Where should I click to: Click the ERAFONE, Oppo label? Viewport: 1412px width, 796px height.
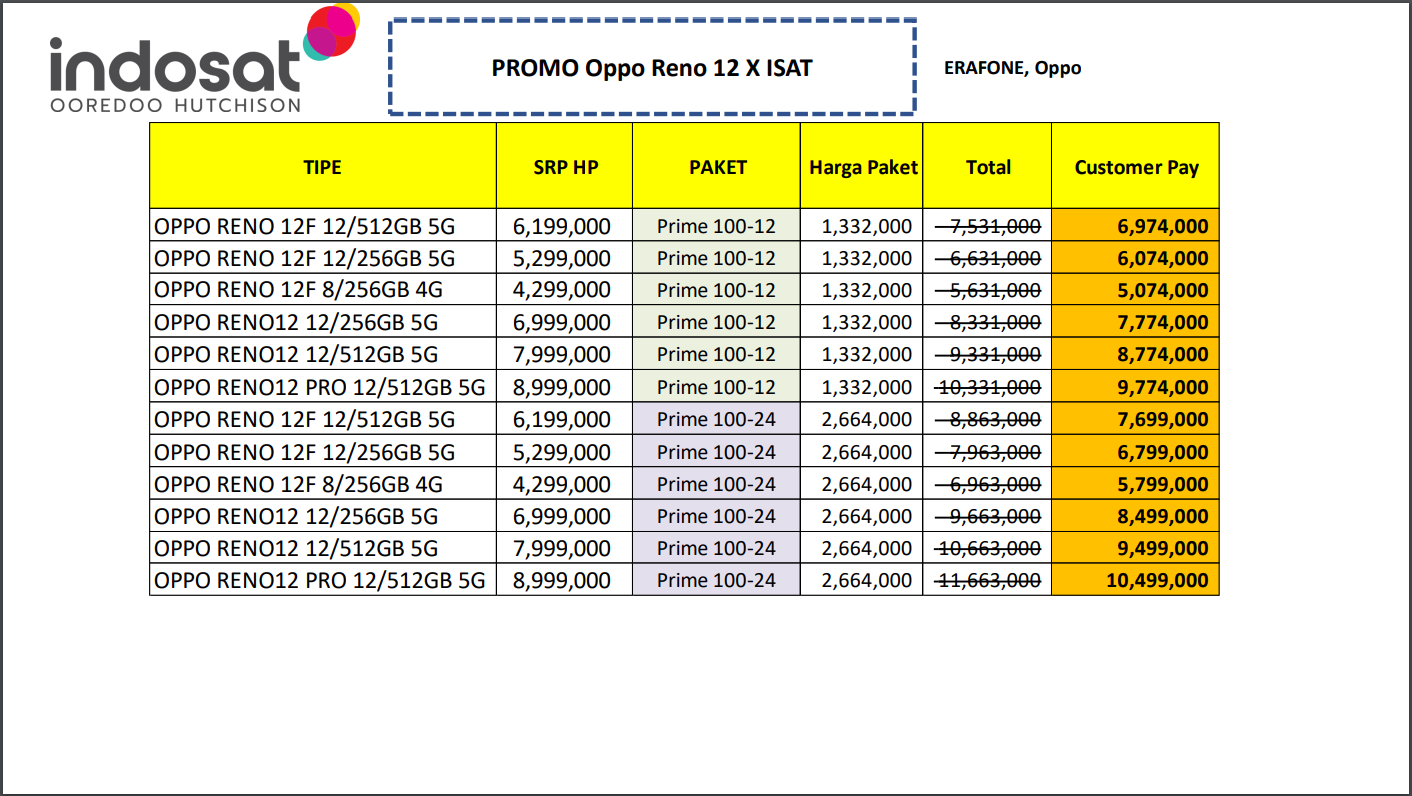point(1012,68)
